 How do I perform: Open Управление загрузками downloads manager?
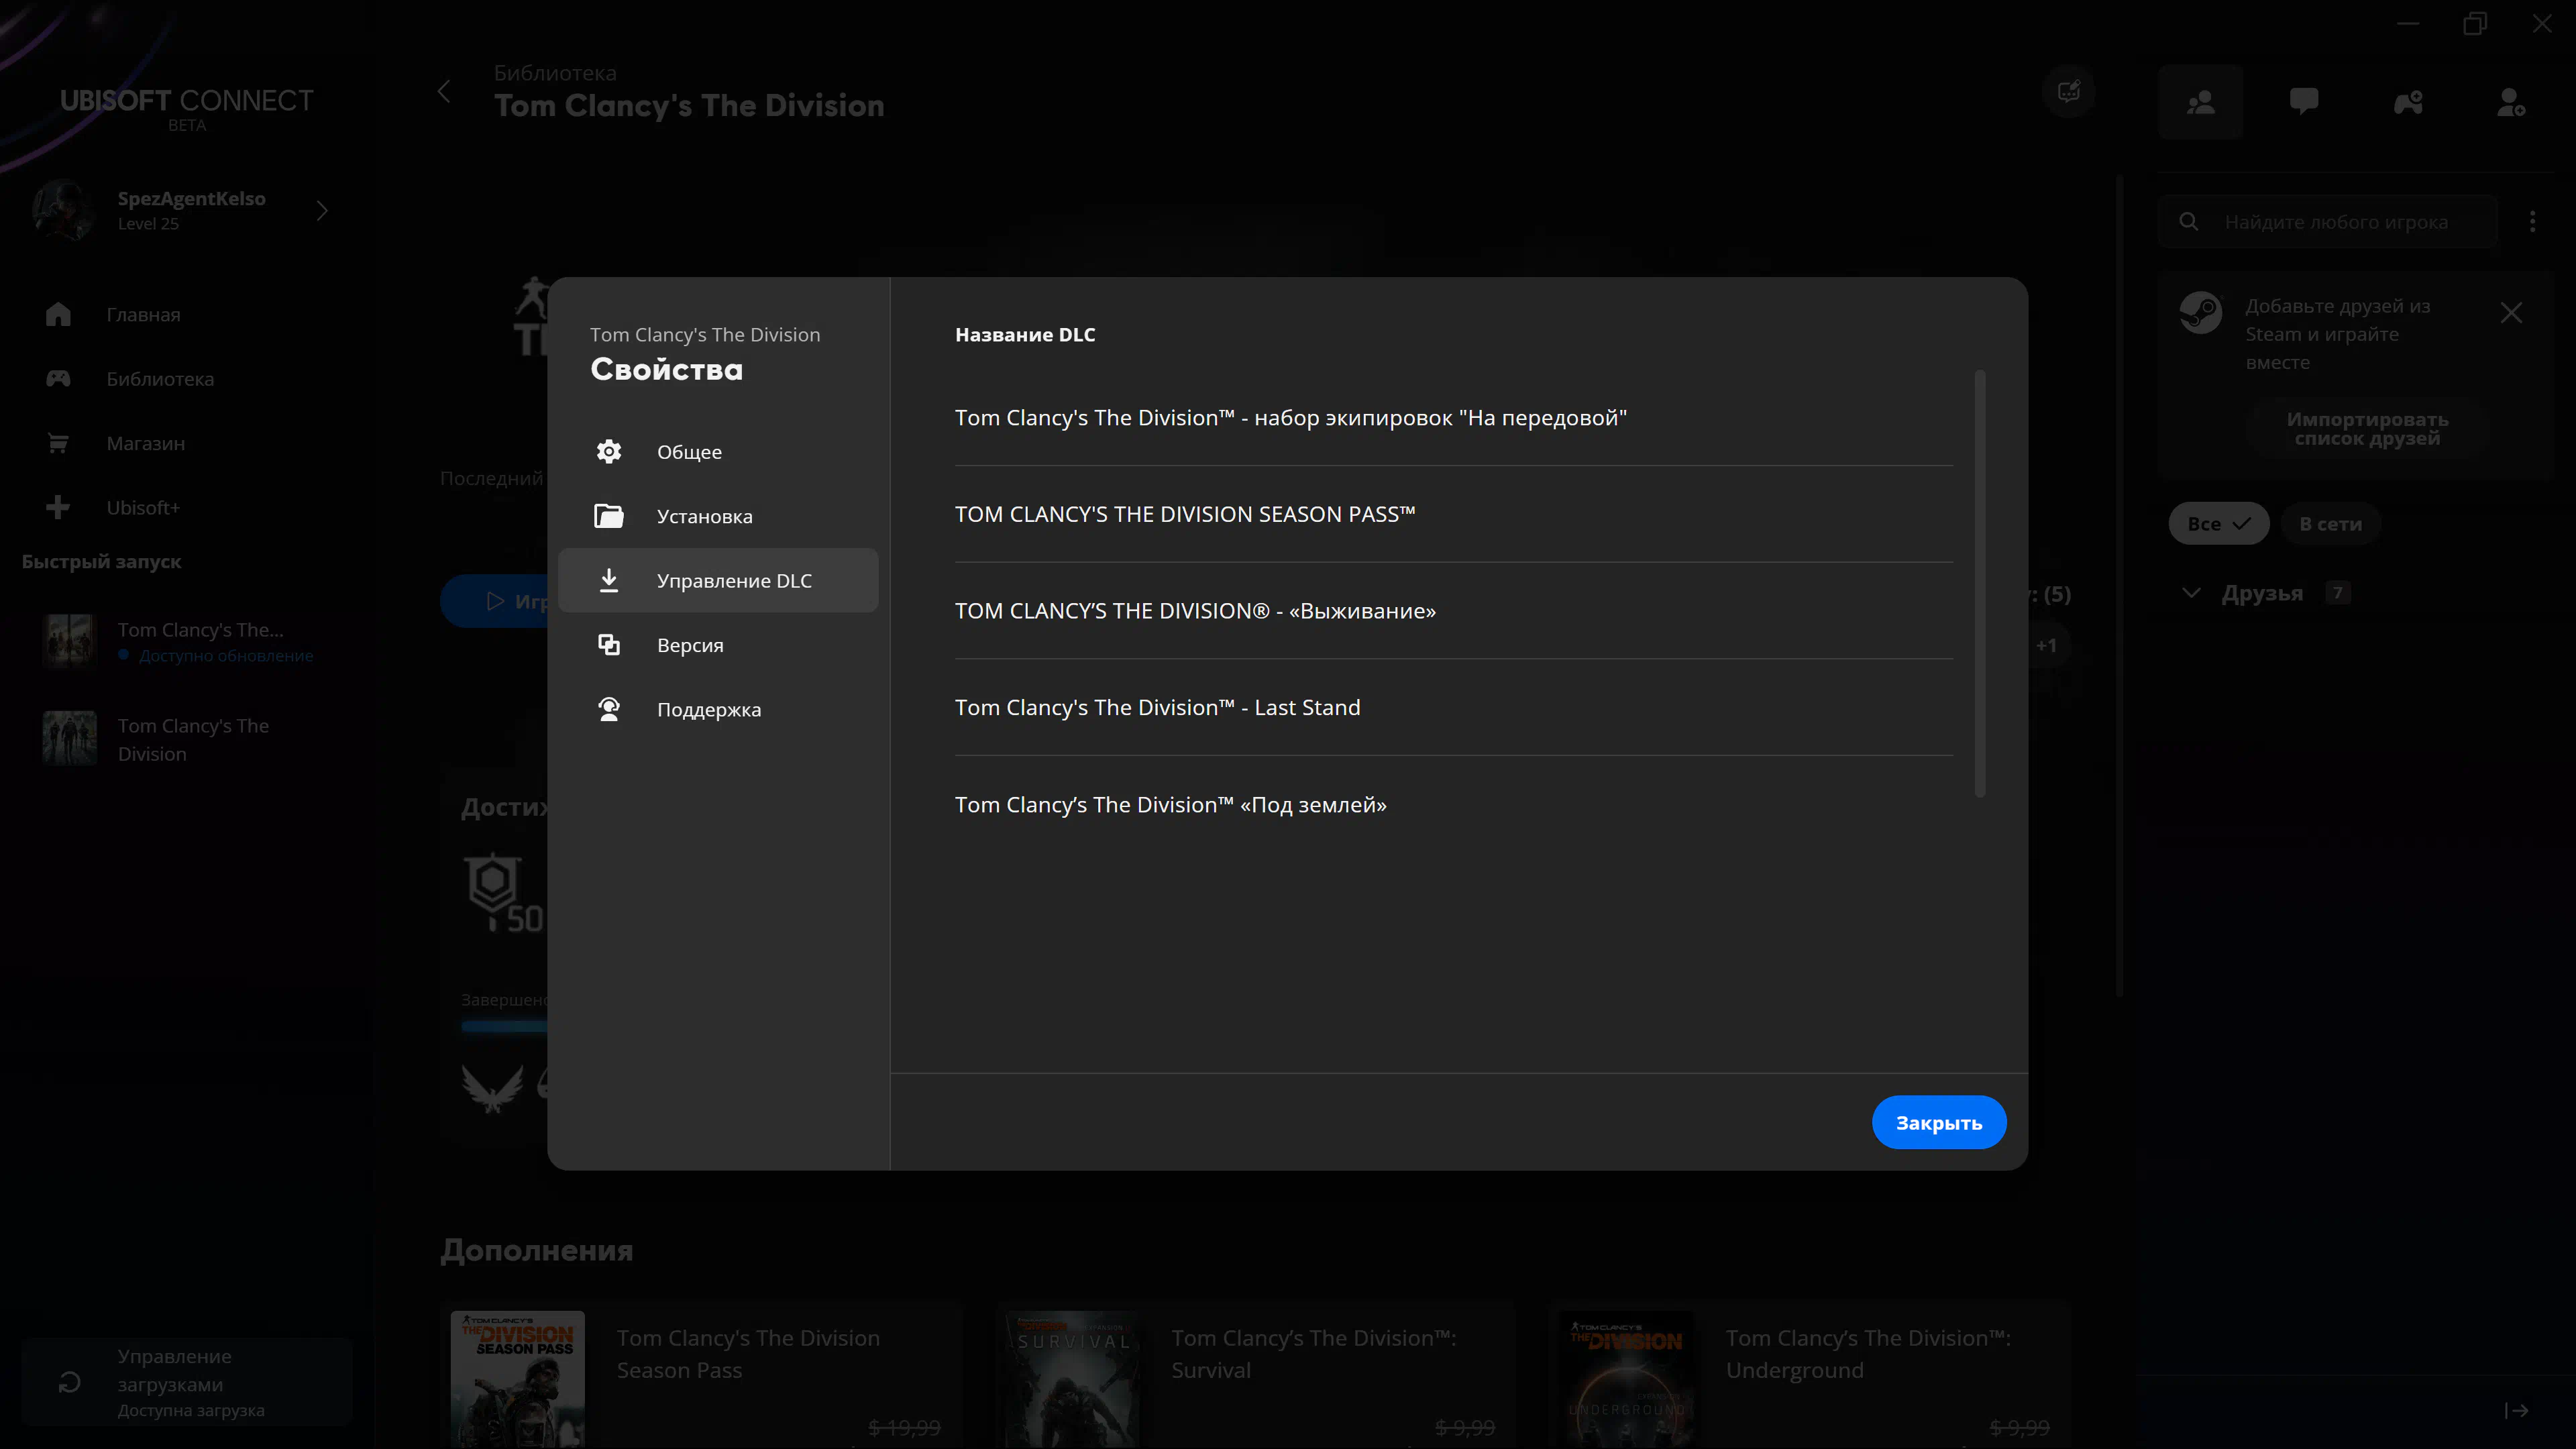(x=187, y=1382)
